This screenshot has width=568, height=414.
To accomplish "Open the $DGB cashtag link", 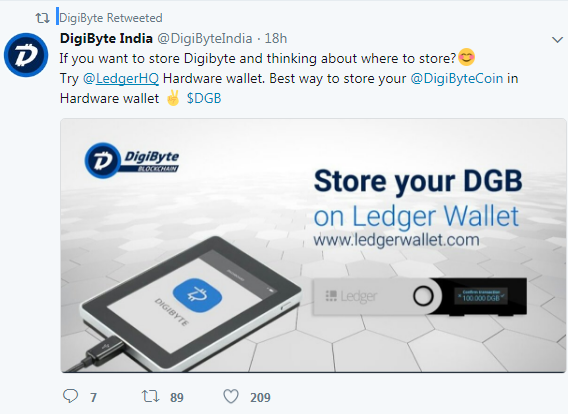I will click(204, 98).
